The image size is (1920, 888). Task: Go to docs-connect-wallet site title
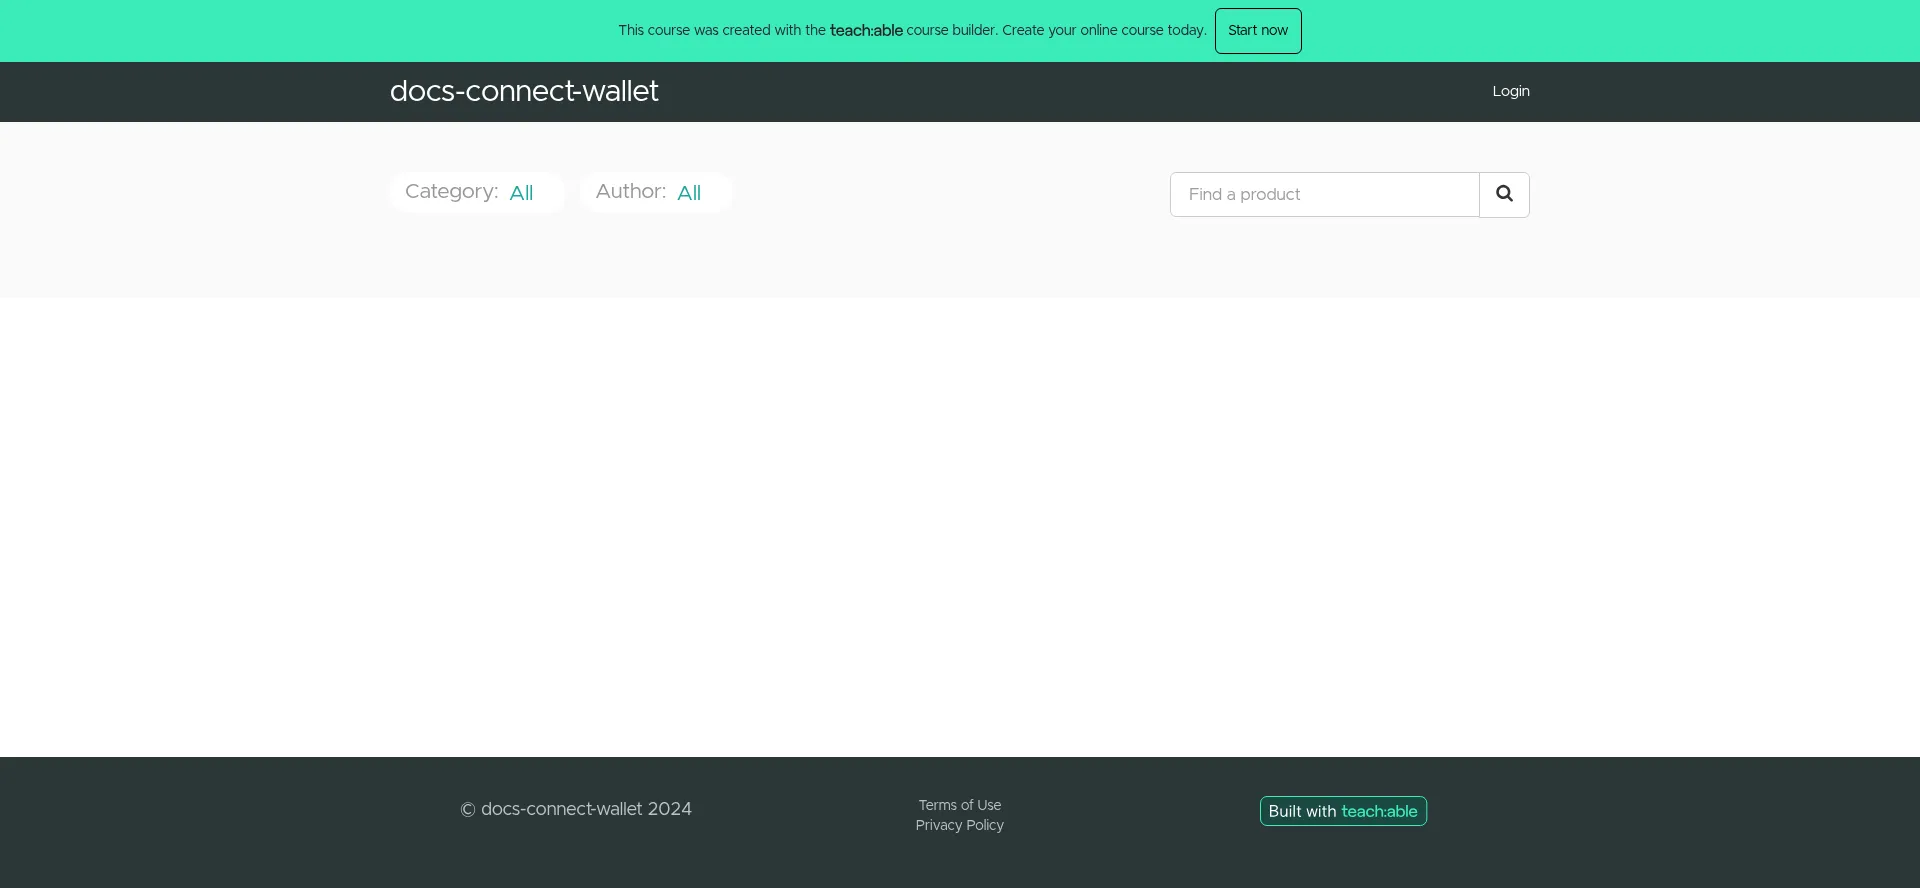(x=524, y=92)
